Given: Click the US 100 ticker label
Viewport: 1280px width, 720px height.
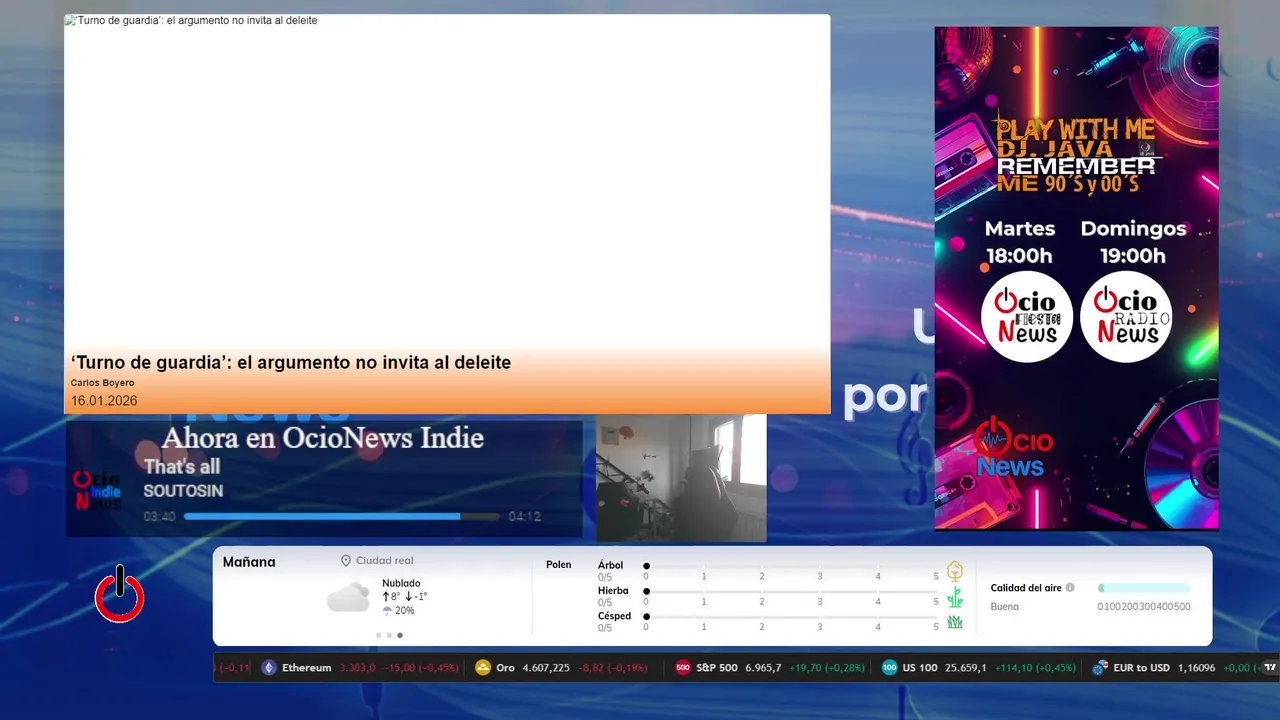Looking at the screenshot, I should click(x=920, y=668).
